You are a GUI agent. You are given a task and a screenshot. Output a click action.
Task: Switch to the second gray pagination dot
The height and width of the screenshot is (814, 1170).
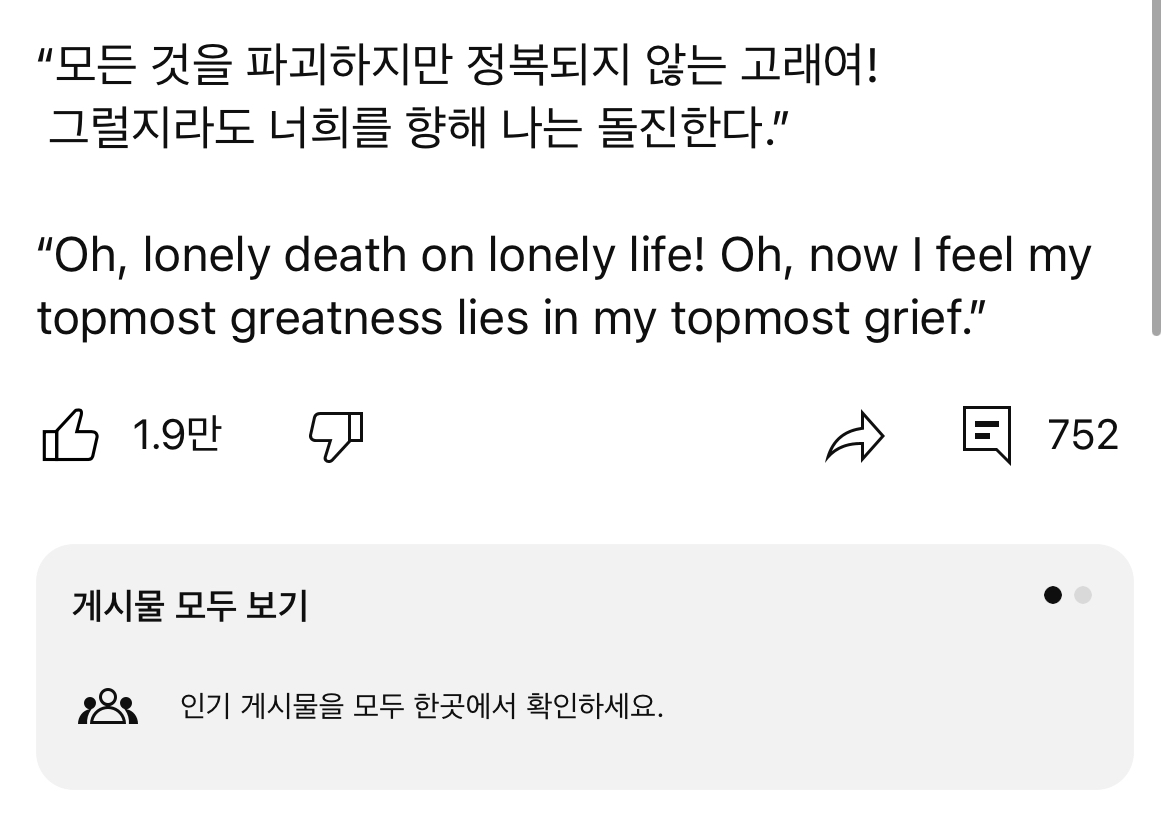point(1082,596)
